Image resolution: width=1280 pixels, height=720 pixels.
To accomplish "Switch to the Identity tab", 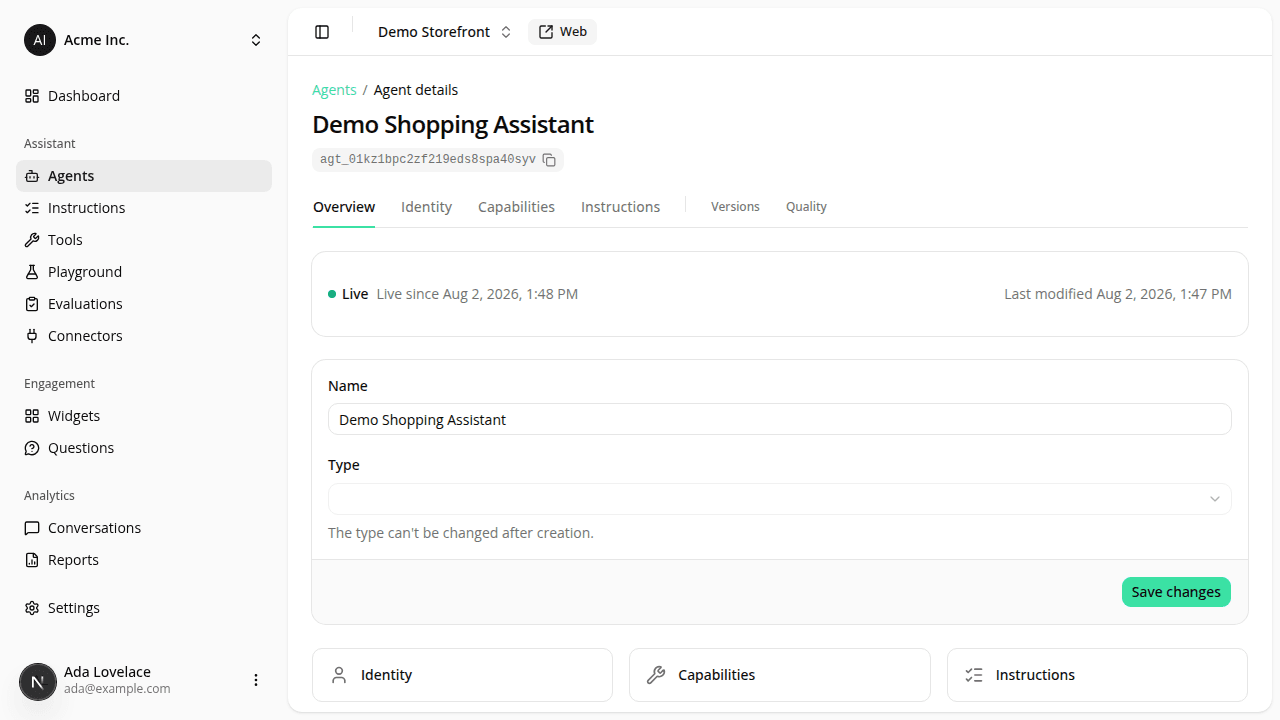I will coord(426,207).
